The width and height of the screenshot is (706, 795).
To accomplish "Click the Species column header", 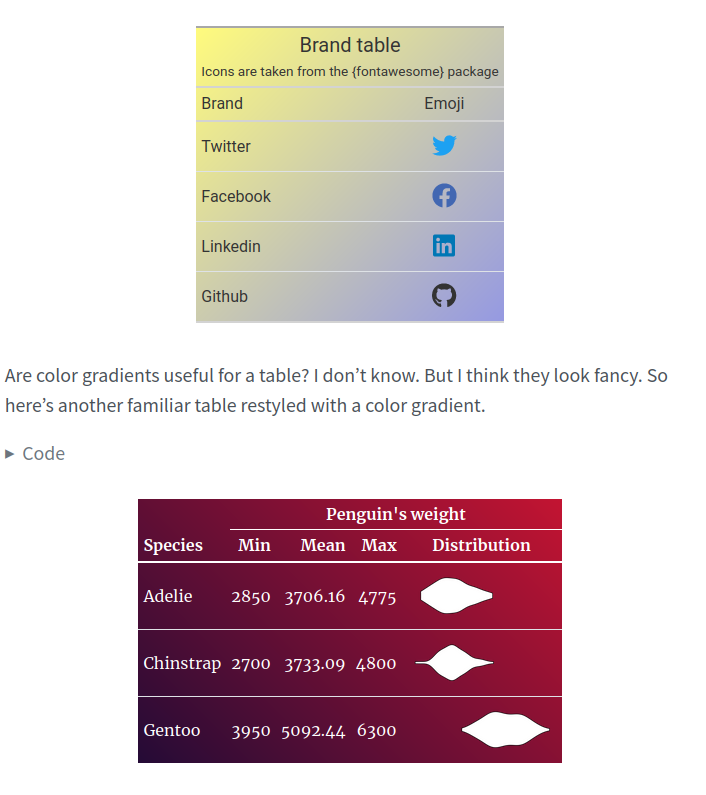I will pos(173,545).
